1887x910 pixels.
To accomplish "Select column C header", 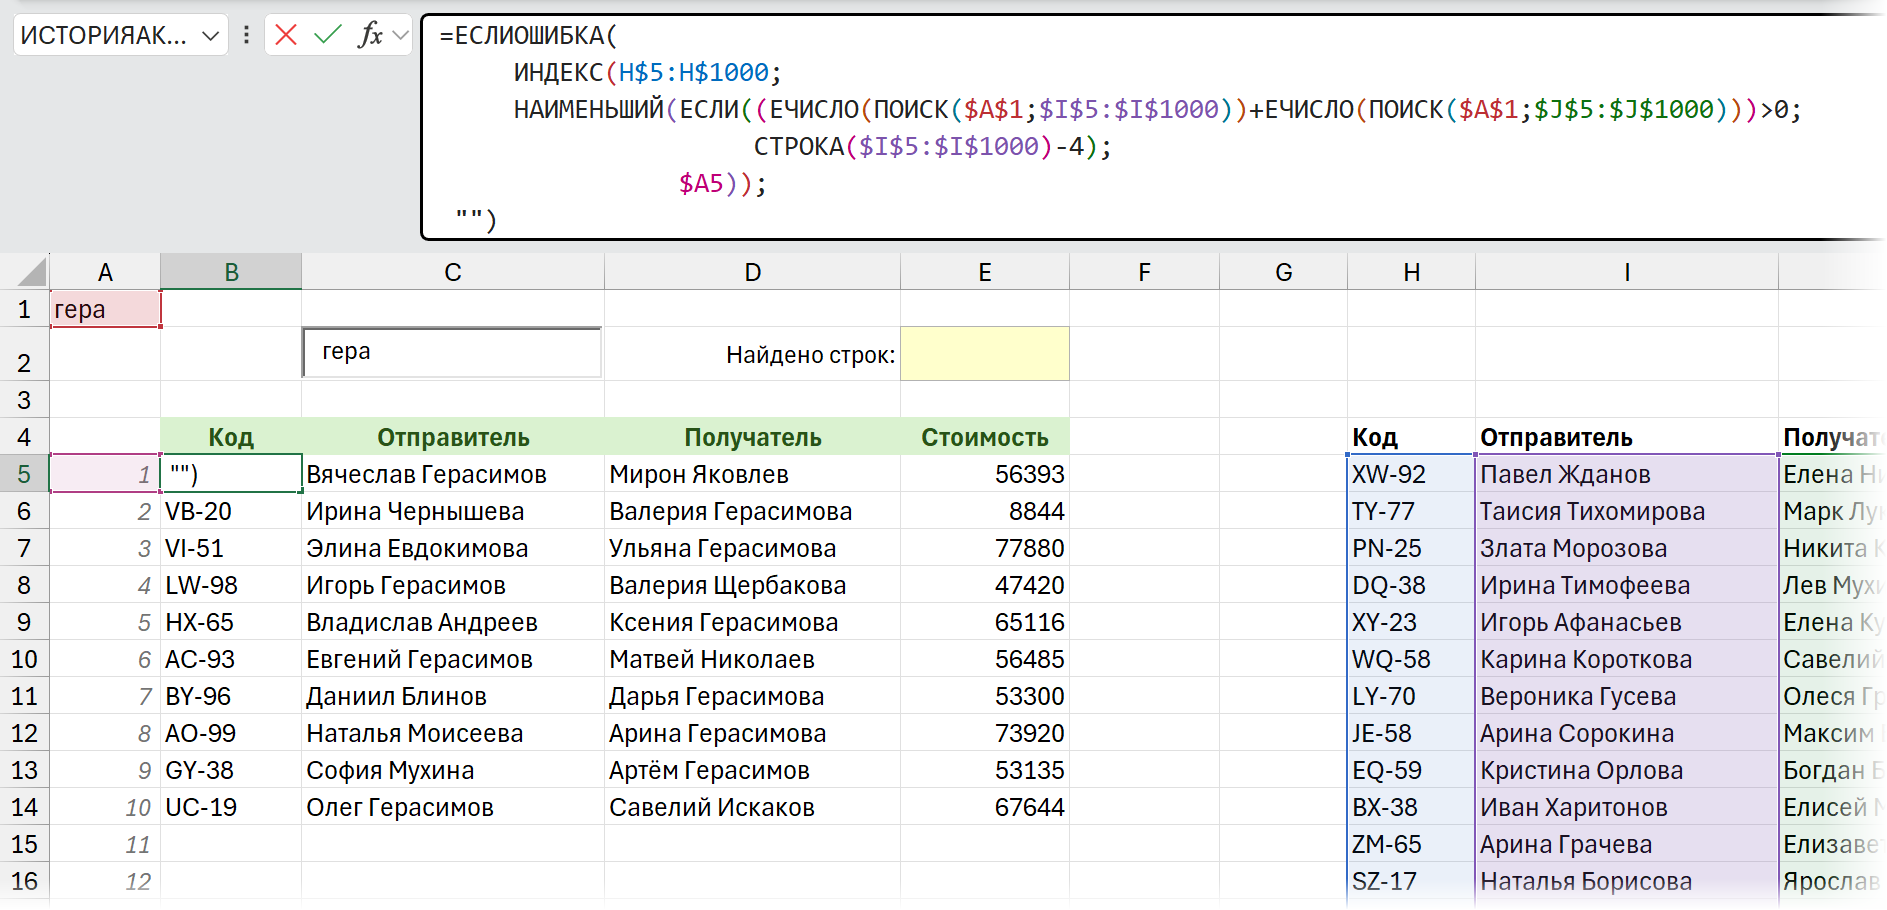I will (x=453, y=272).
